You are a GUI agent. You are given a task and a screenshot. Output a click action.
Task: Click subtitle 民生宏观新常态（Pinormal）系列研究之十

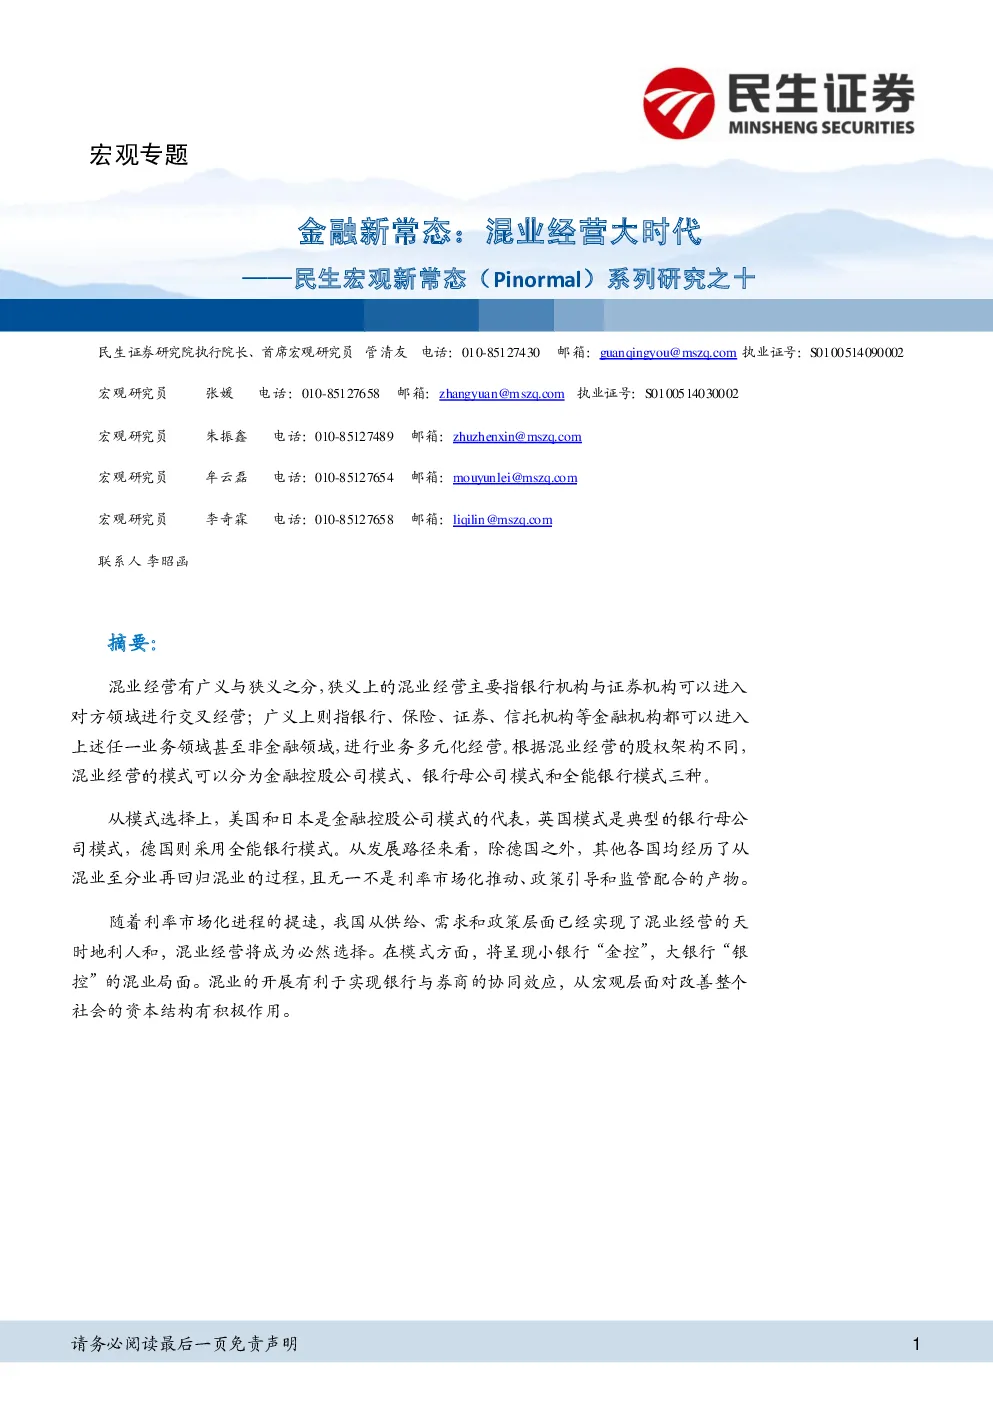(x=524, y=279)
